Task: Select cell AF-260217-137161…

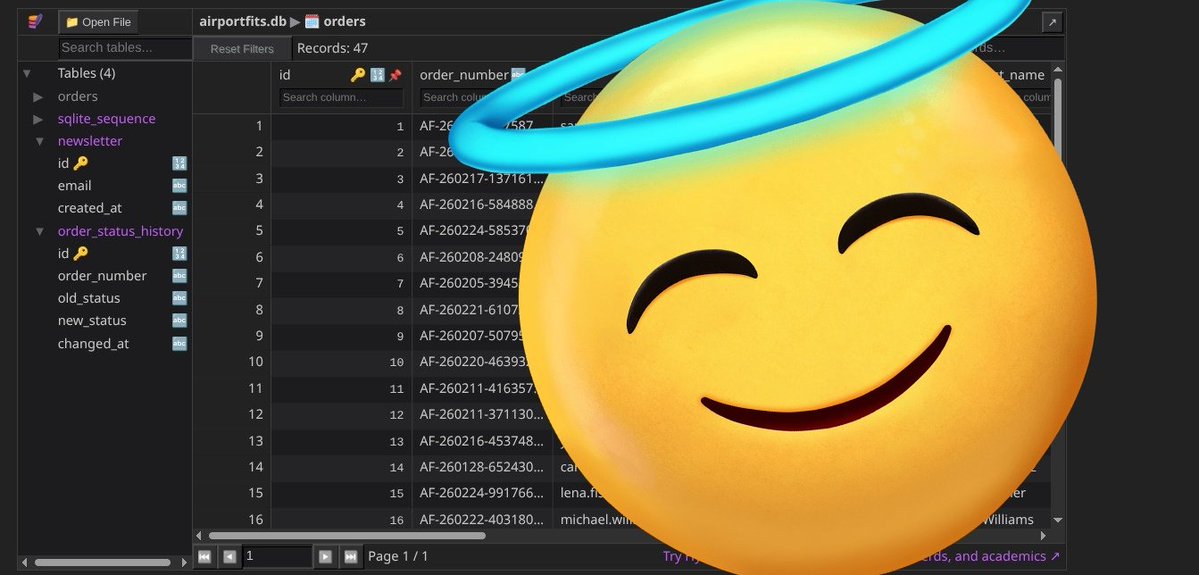Action: 482,179
